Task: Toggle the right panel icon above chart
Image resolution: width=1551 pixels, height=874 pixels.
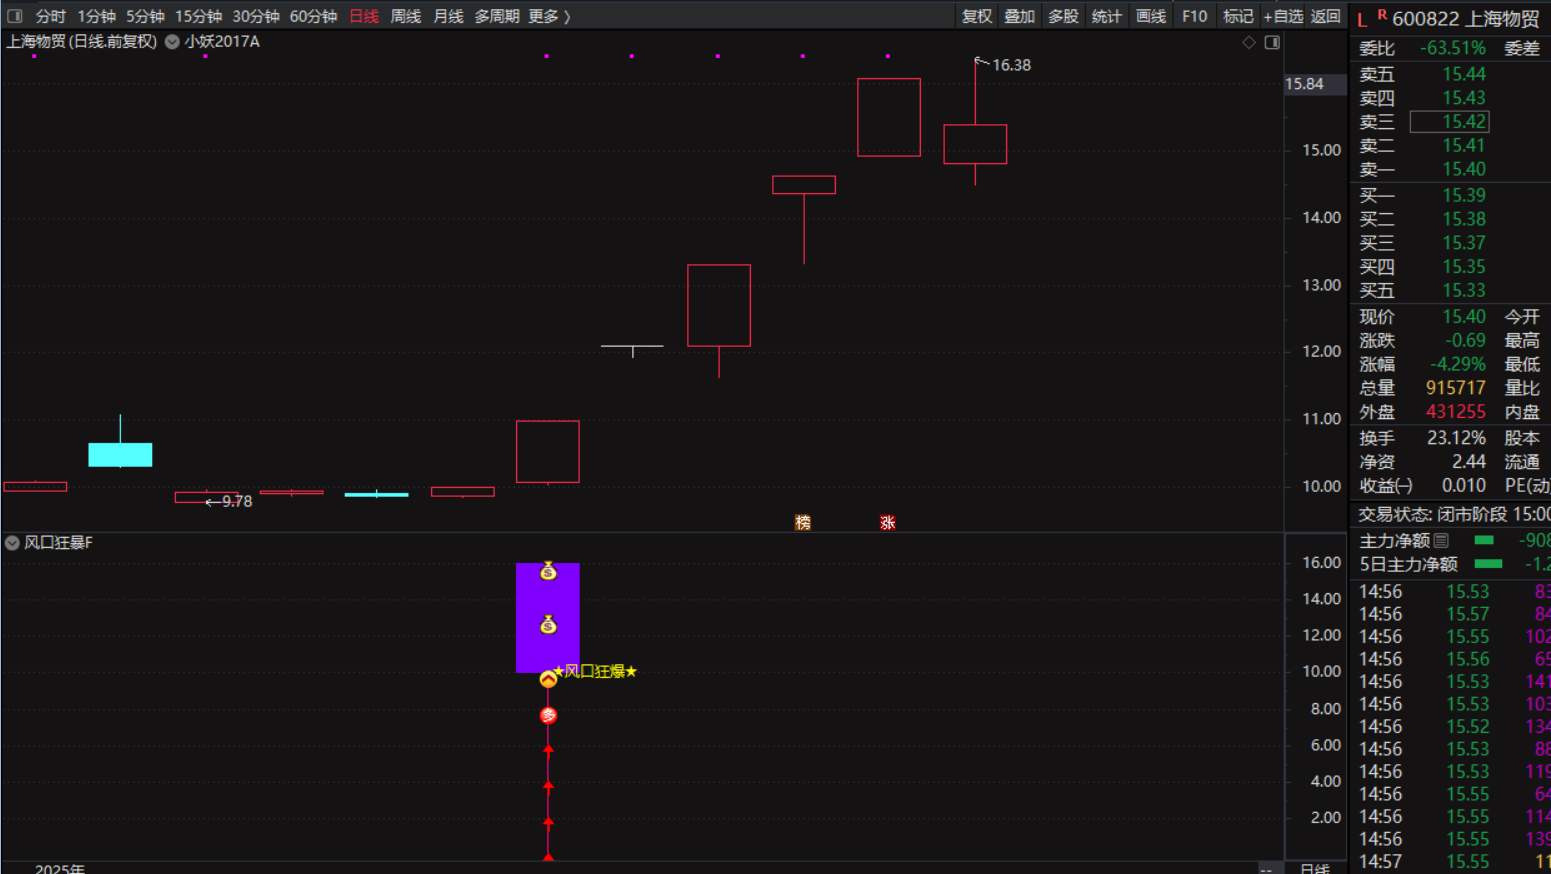Action: click(x=1272, y=42)
